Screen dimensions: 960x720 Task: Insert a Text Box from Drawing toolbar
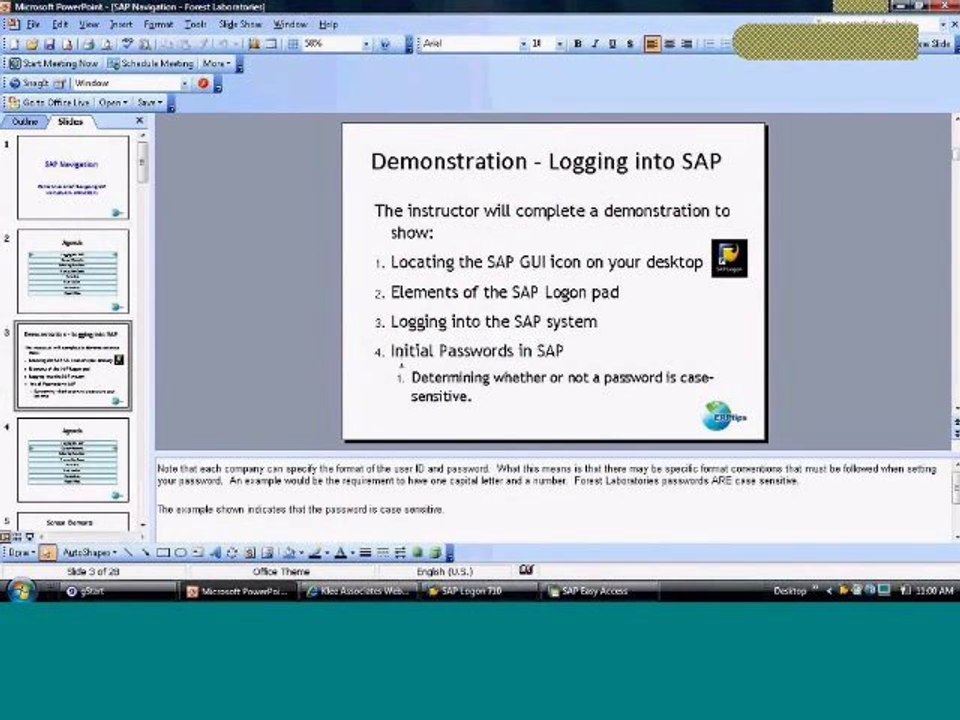(x=198, y=553)
